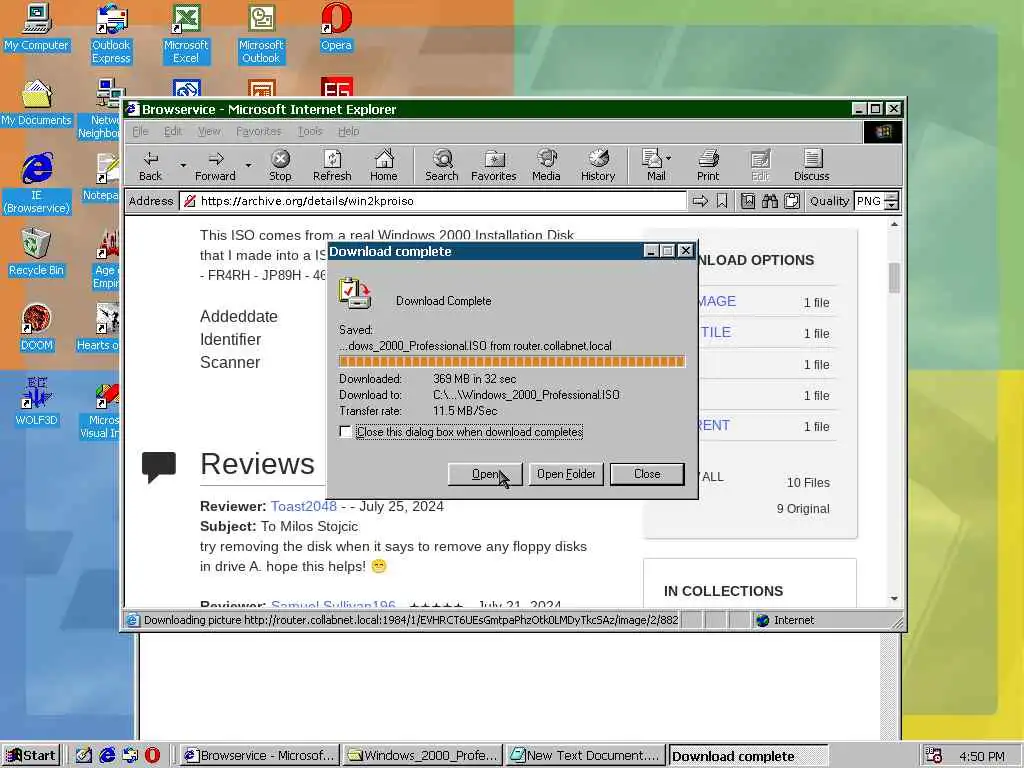Switch to Browservice taskbar button
Viewport: 1024px width, 768px height.
259,756
